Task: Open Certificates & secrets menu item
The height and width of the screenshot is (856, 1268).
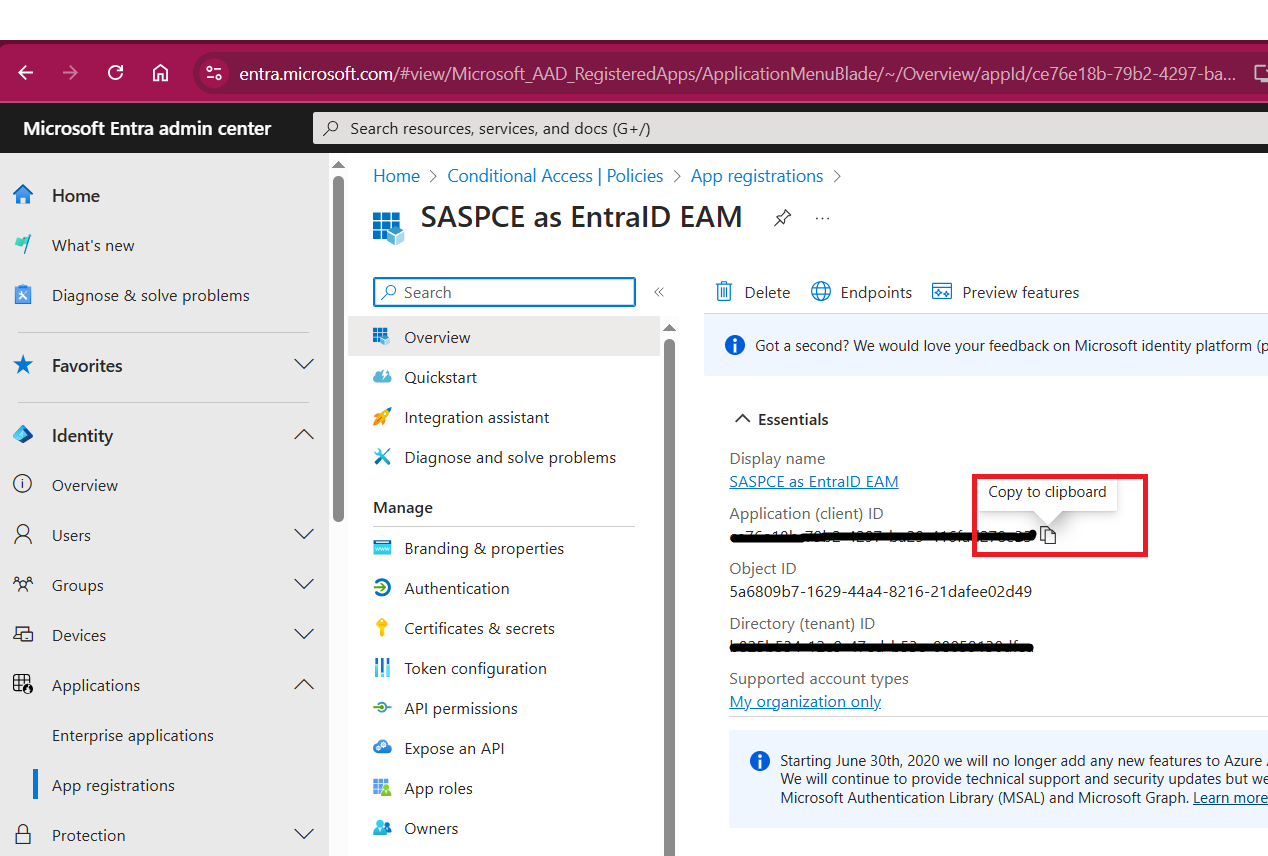Action: 478,628
